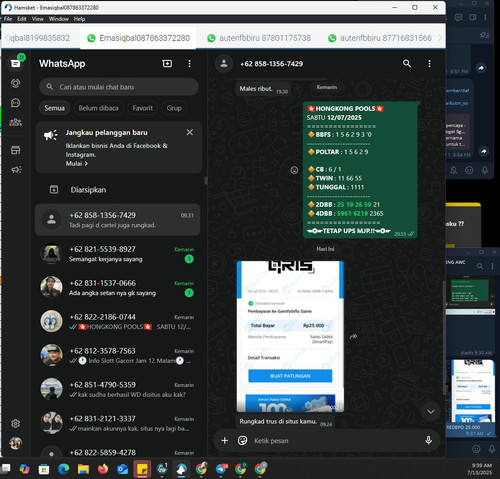The image size is (500, 479).
Task: Open the Window menu
Action: point(59,19)
